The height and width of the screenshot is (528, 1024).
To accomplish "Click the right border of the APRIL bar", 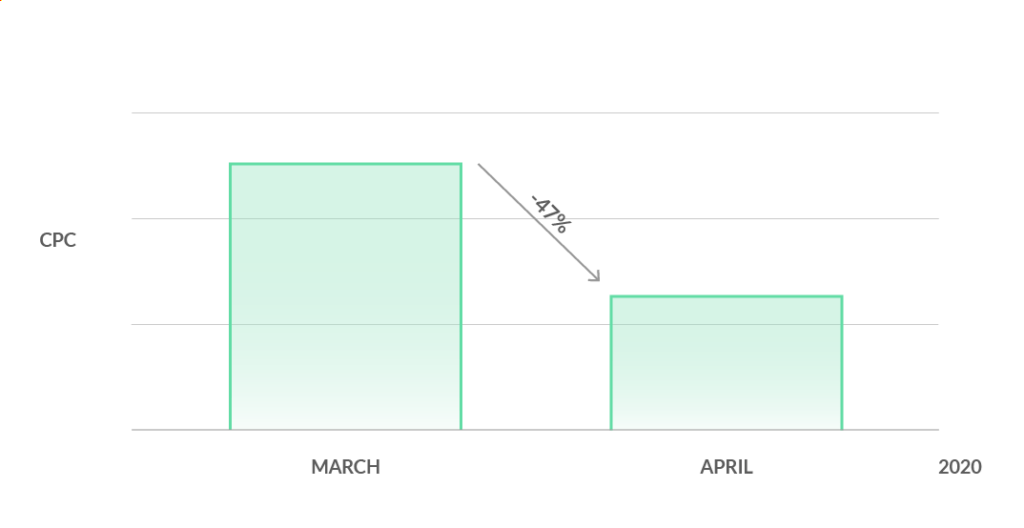I will 842,363.
